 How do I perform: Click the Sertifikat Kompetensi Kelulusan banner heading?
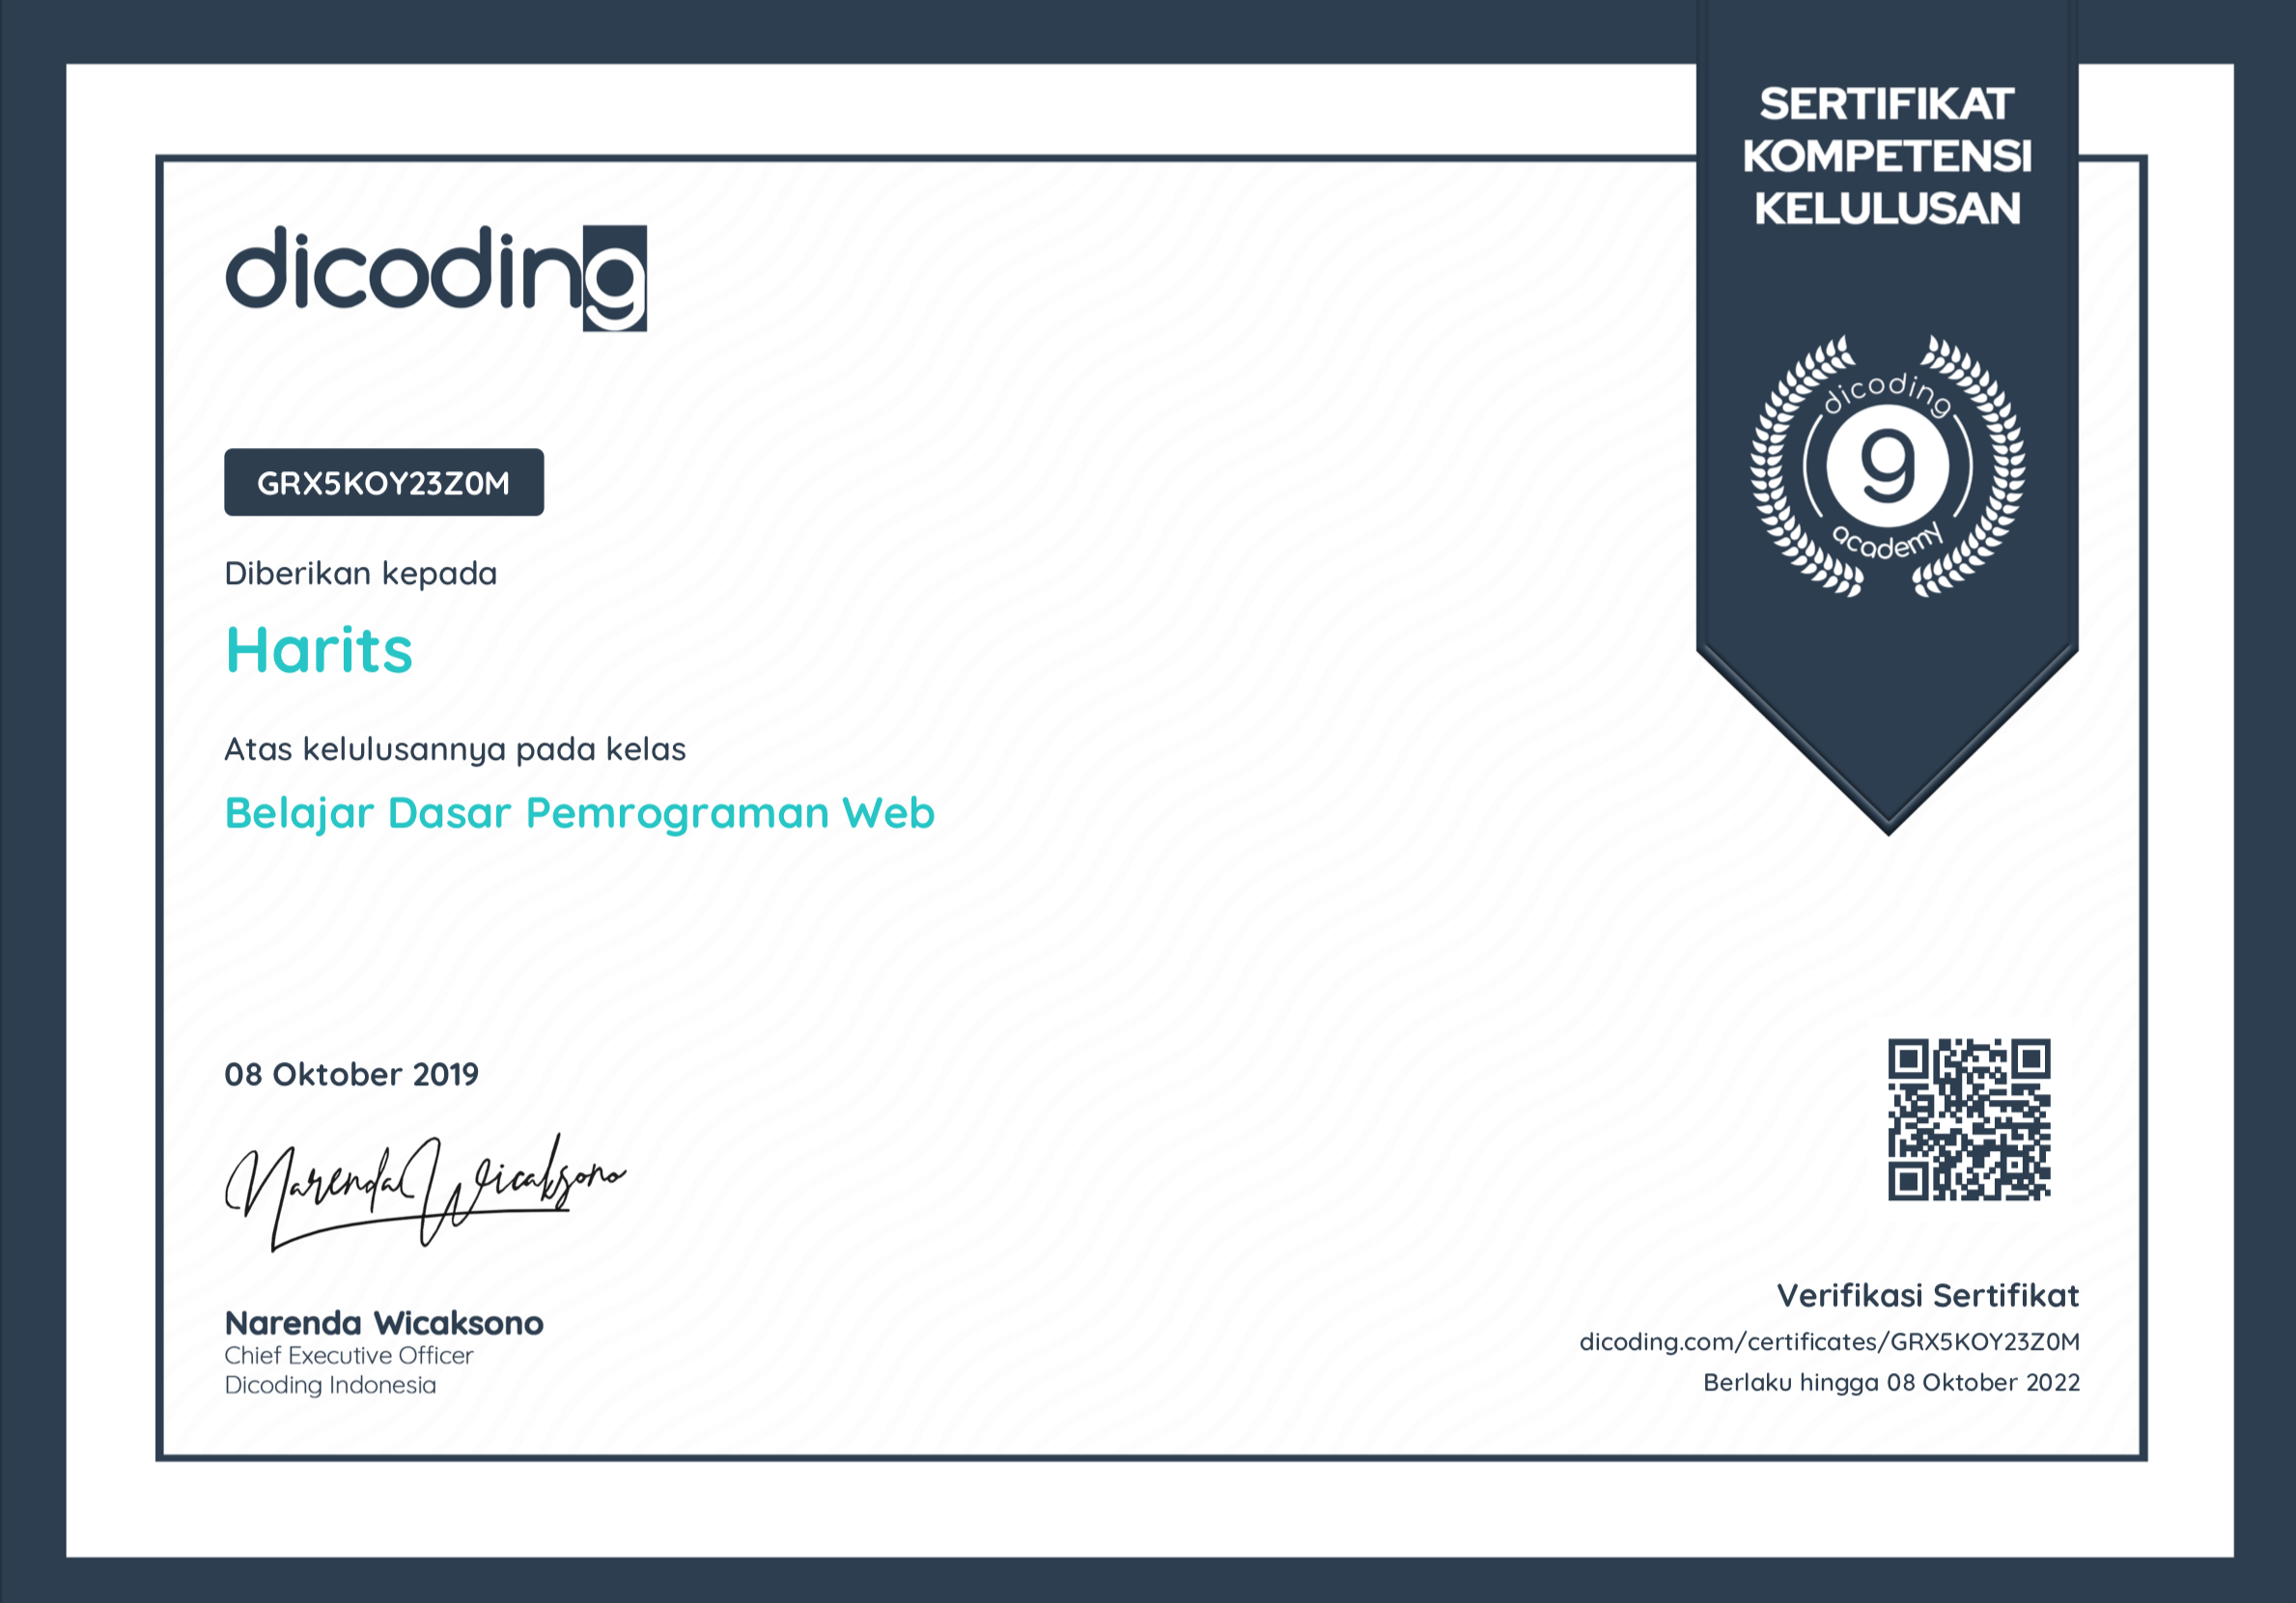pos(1887,157)
